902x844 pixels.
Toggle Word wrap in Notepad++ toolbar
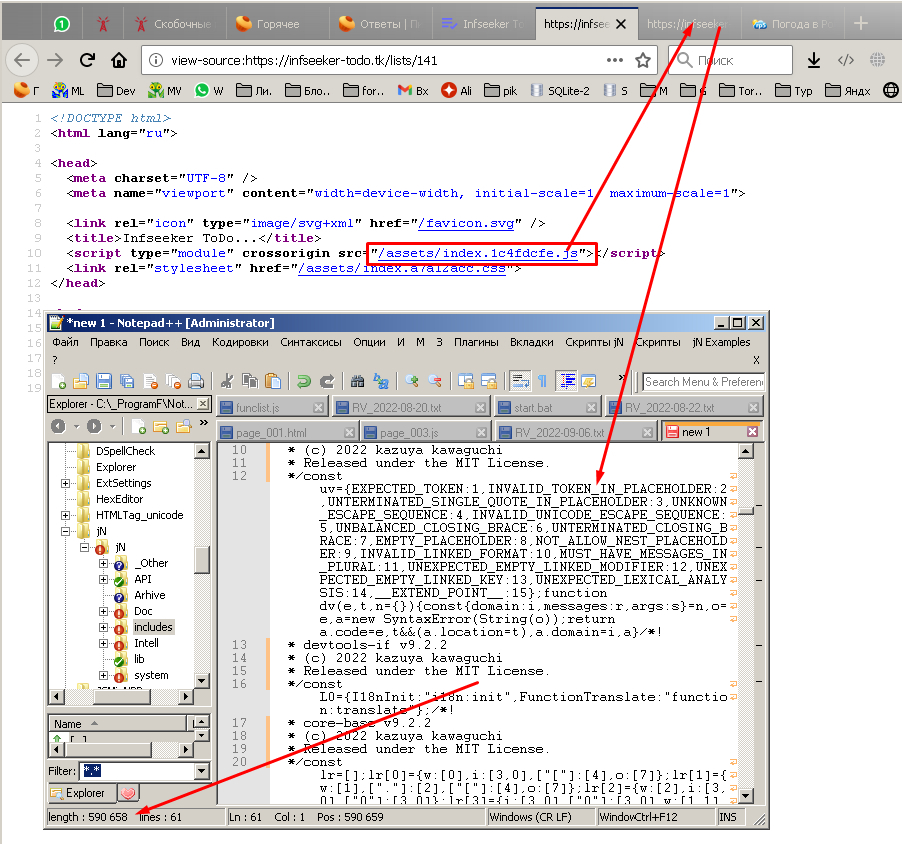click(520, 381)
